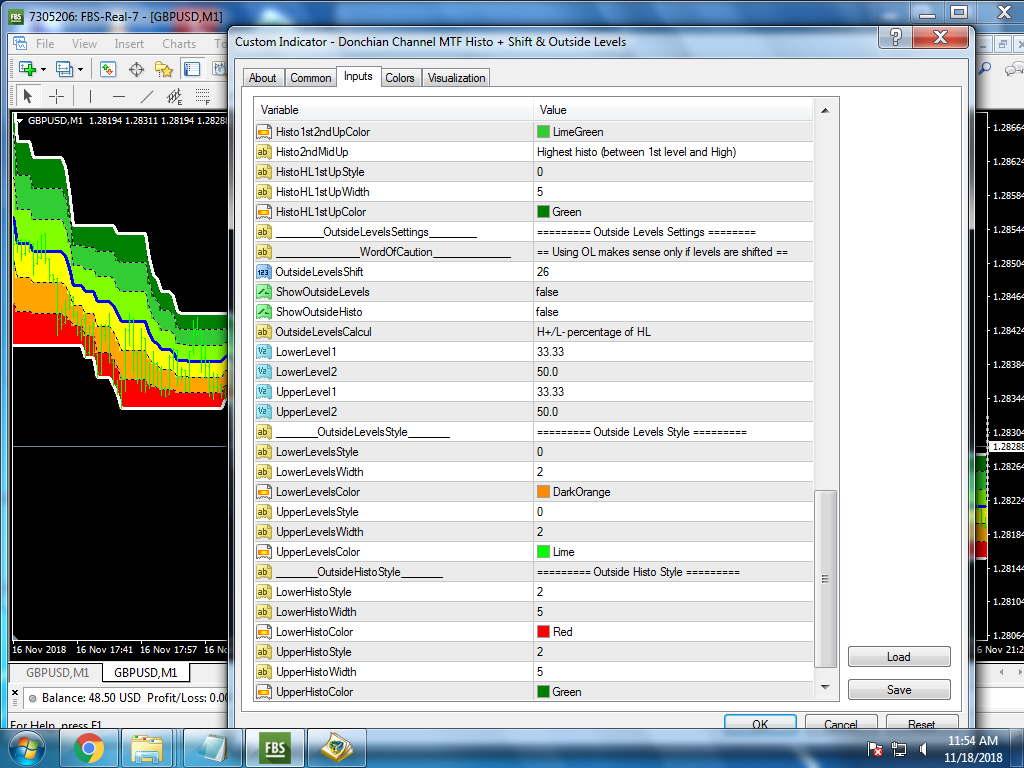Click the DarkOrange LowerLevelsColor swatch
This screenshot has width=1024, height=768.
544,492
